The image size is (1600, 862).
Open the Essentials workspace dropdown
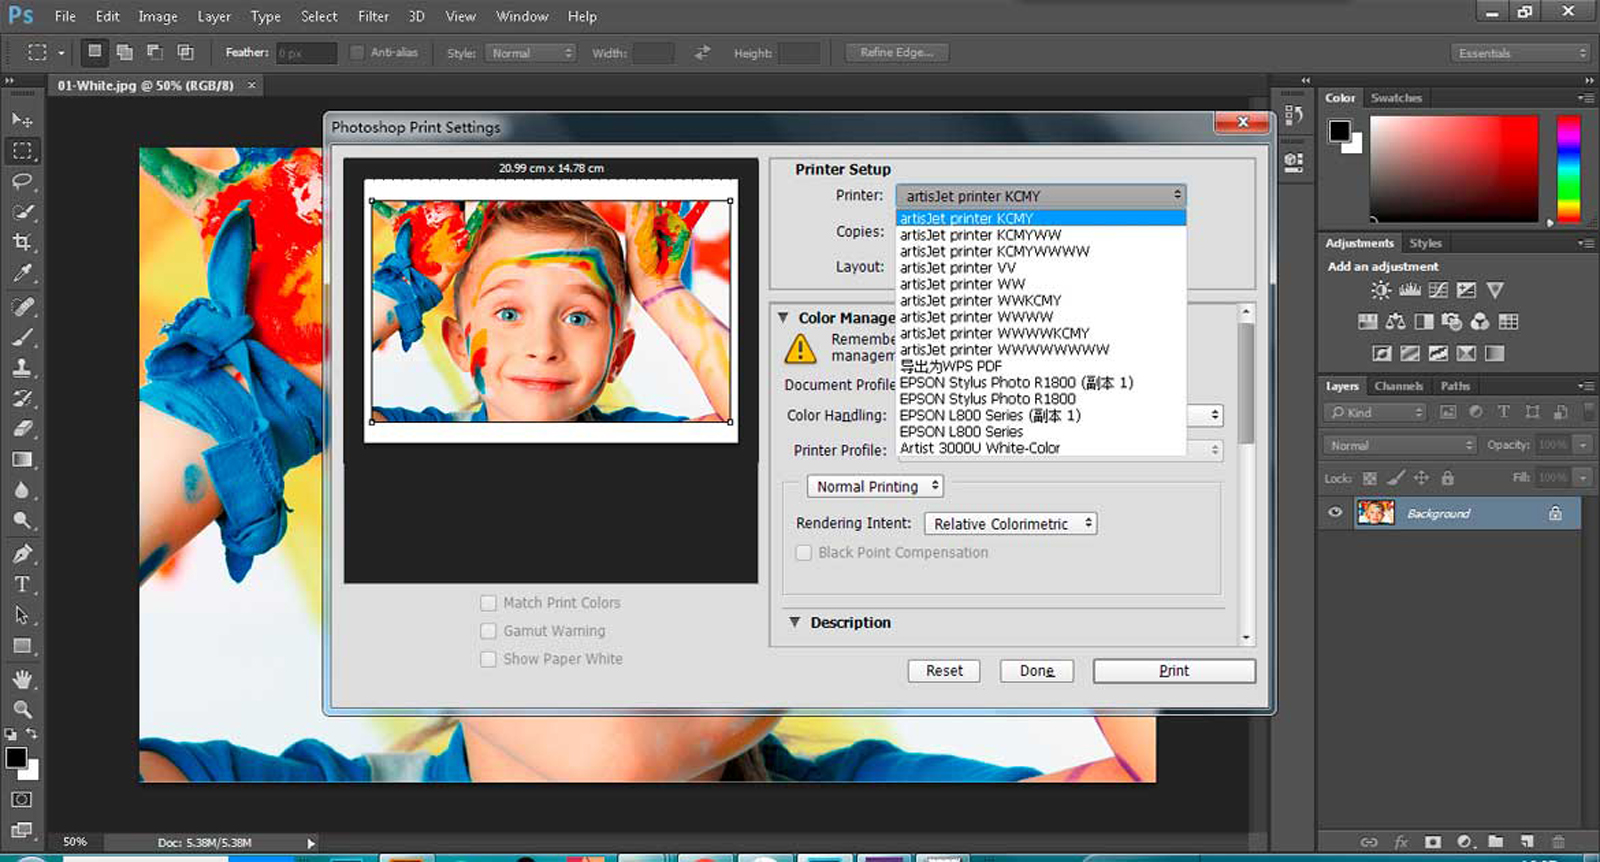[1521, 53]
